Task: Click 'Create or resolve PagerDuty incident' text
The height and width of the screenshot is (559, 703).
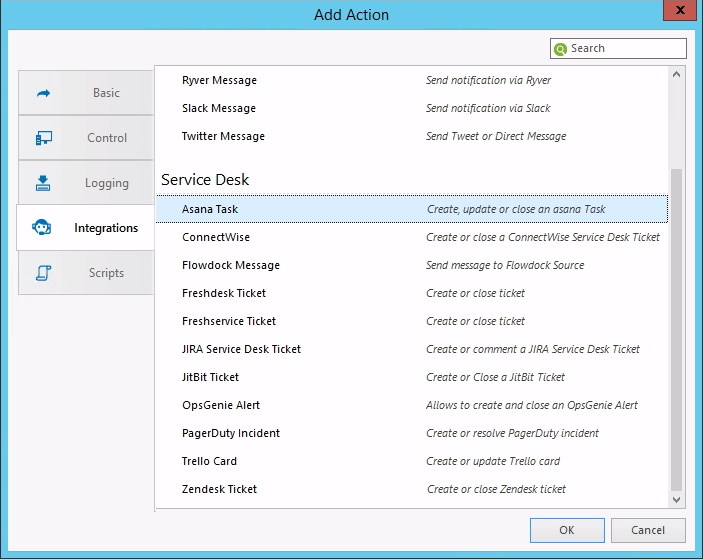Action: click(512, 433)
